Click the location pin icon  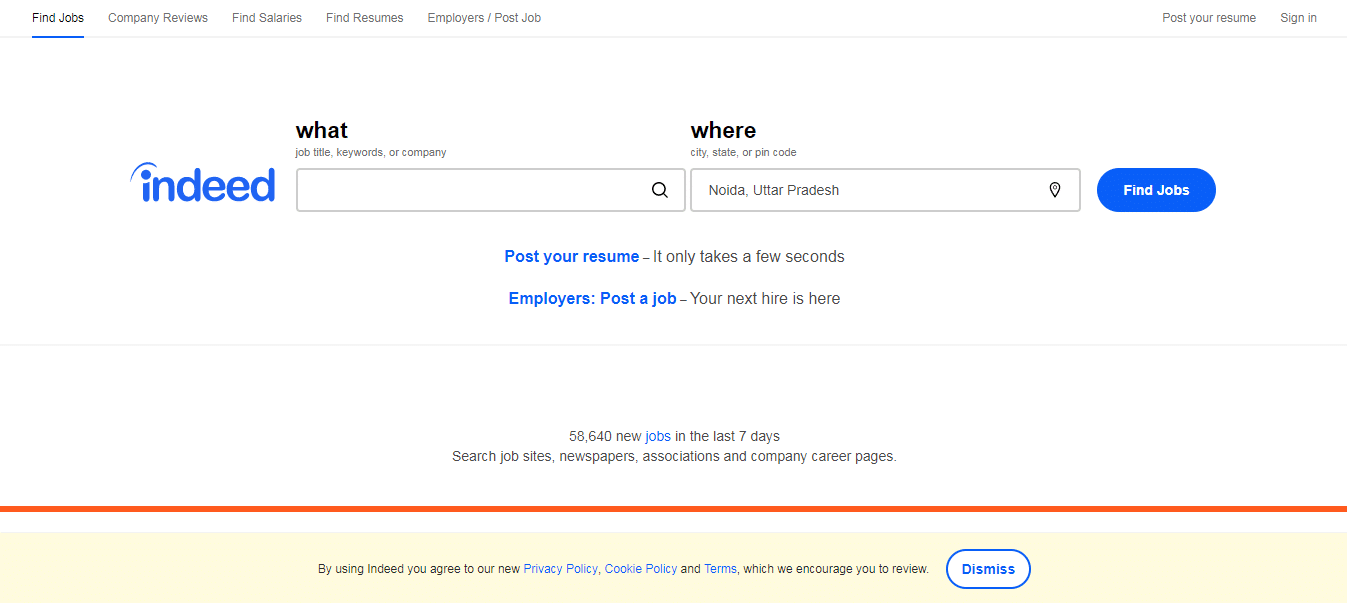[1054, 190]
